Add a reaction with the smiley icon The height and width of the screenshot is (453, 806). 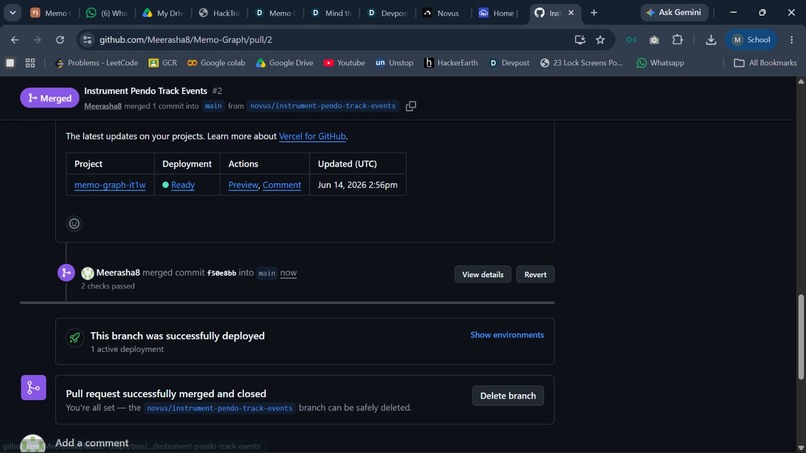coord(74,224)
